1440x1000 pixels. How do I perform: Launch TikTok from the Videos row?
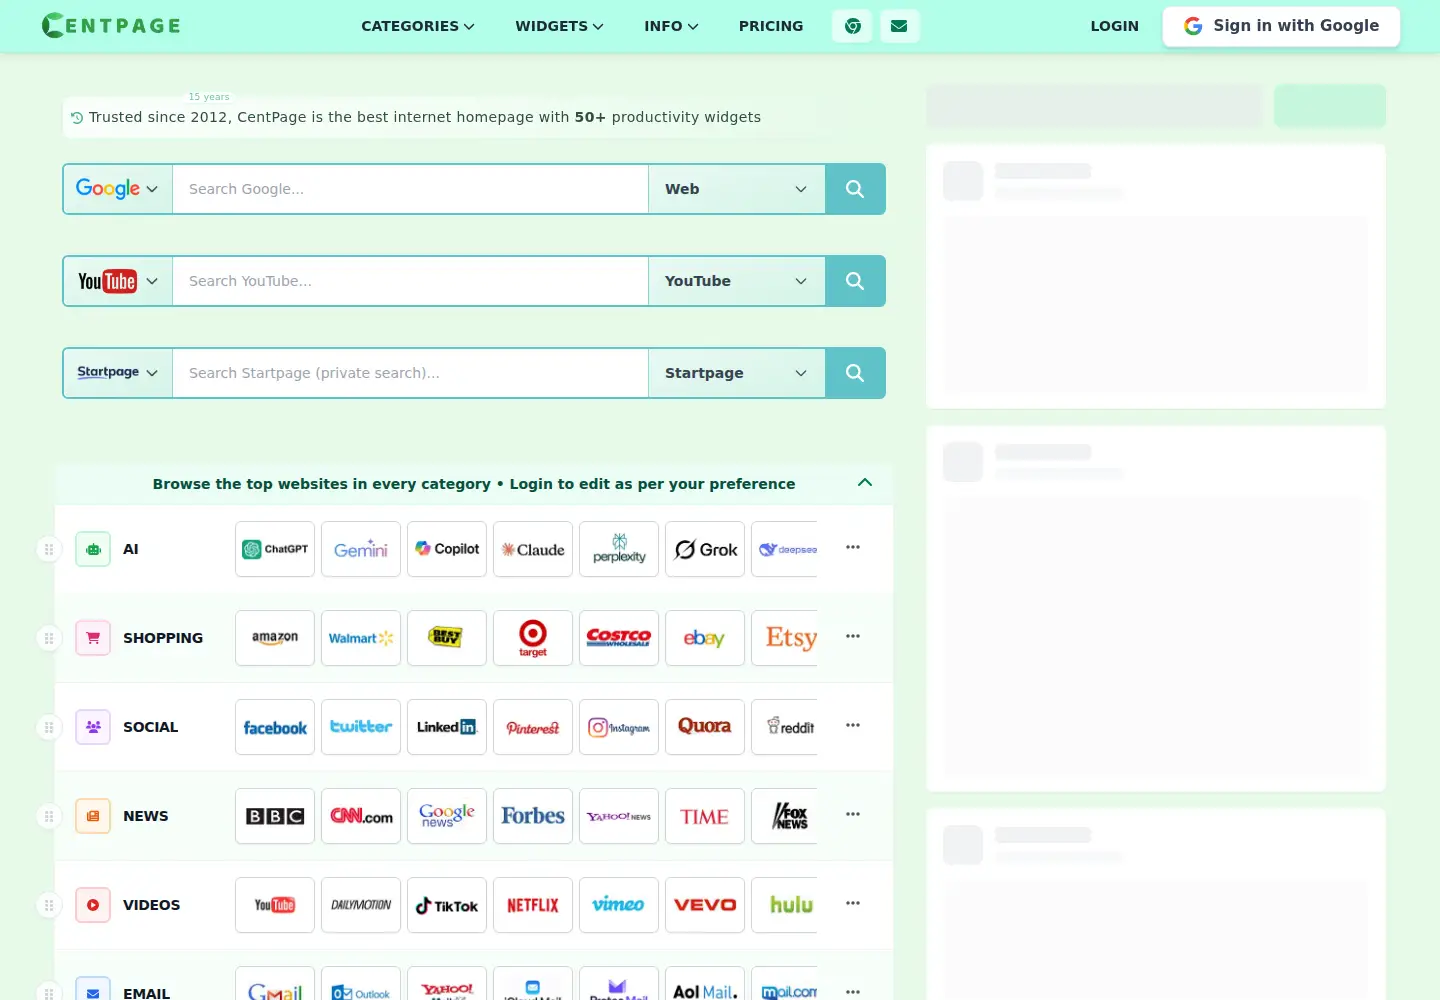coord(447,905)
